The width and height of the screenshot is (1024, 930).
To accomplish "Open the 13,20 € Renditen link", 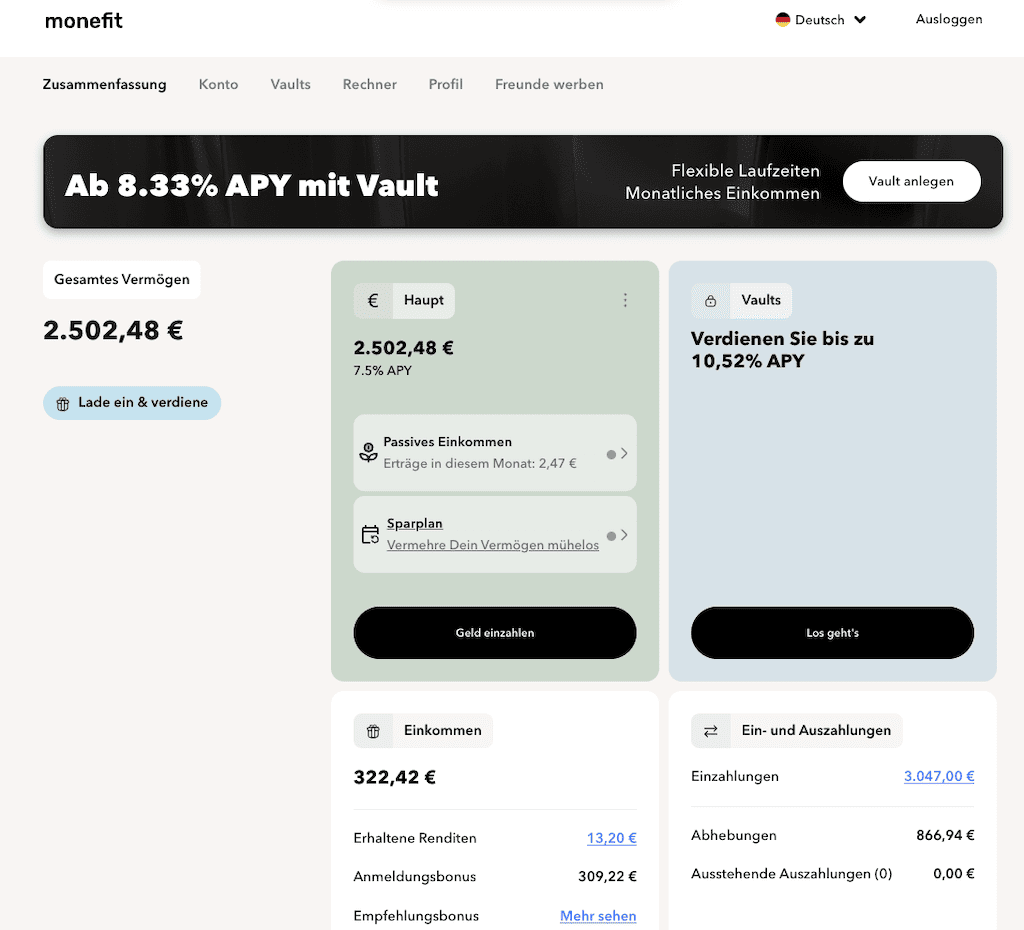I will [611, 838].
